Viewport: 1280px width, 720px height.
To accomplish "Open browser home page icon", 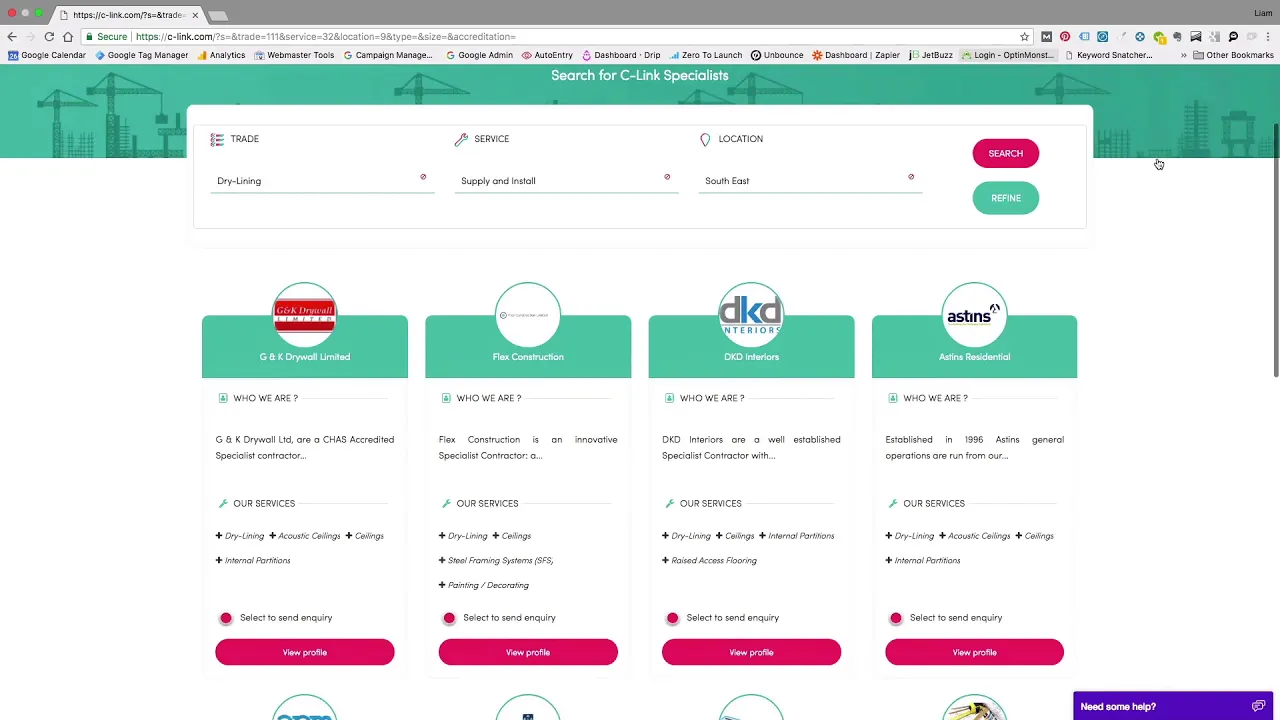I will click(68, 37).
